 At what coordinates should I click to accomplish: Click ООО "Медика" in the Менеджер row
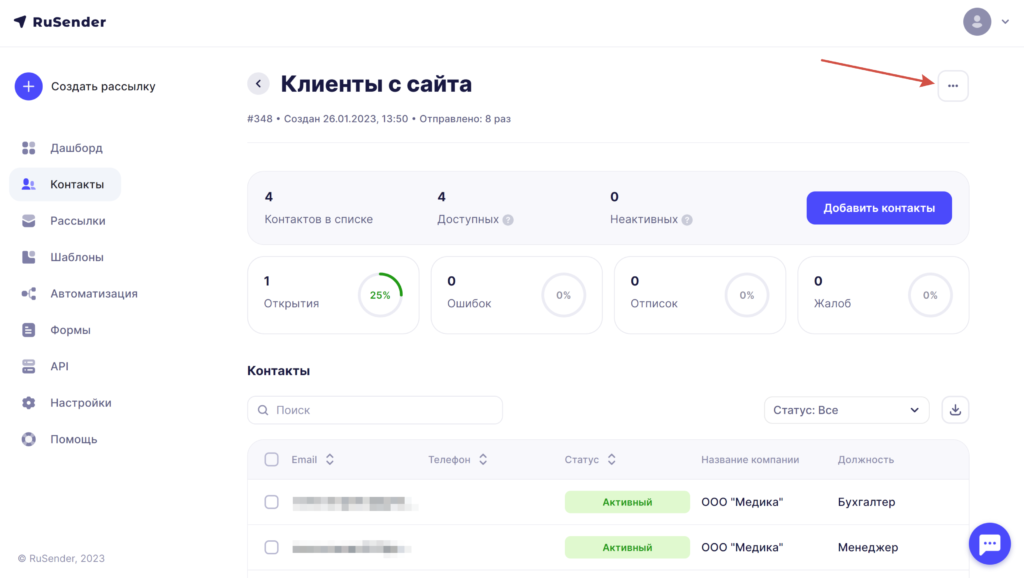click(742, 547)
